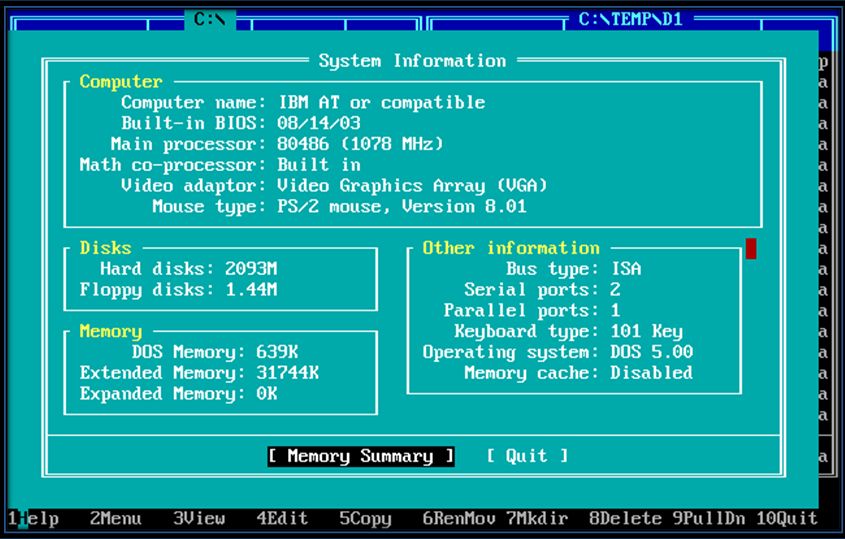The image size is (845, 539).
Task: Open the Memory Summary button
Action: click(361, 457)
